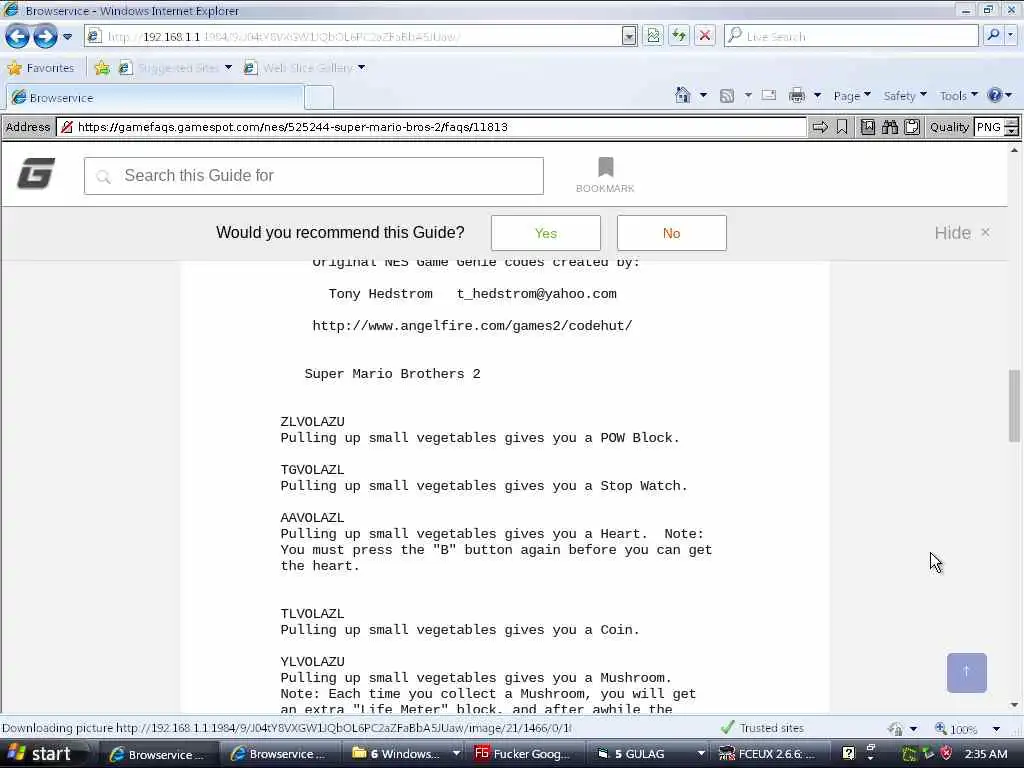Click the 100% zoom level button
Image resolution: width=1024 pixels, height=768 pixels.
(957, 728)
